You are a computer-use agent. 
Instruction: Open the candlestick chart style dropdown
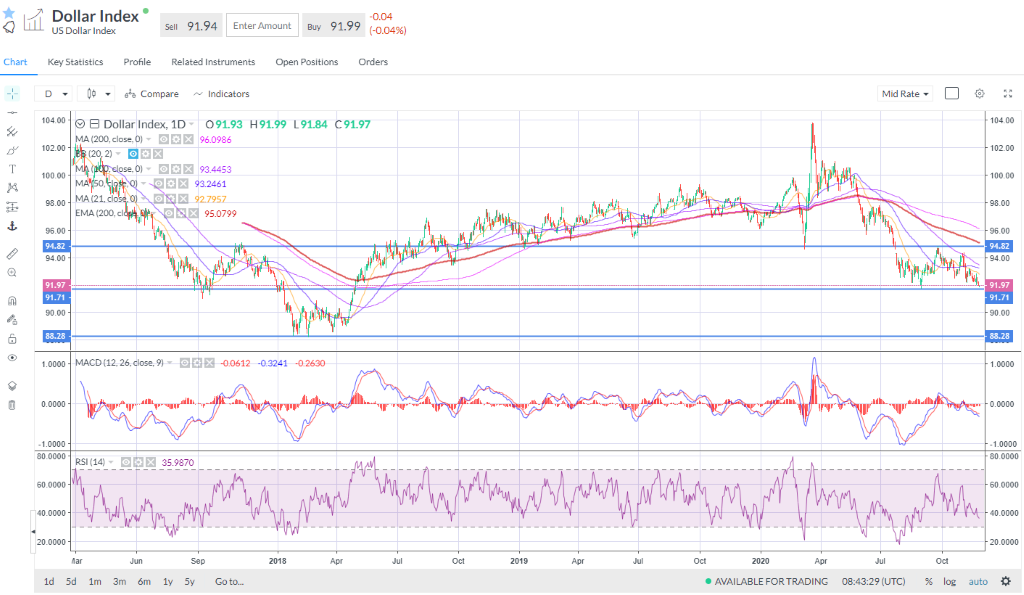[x=97, y=93]
